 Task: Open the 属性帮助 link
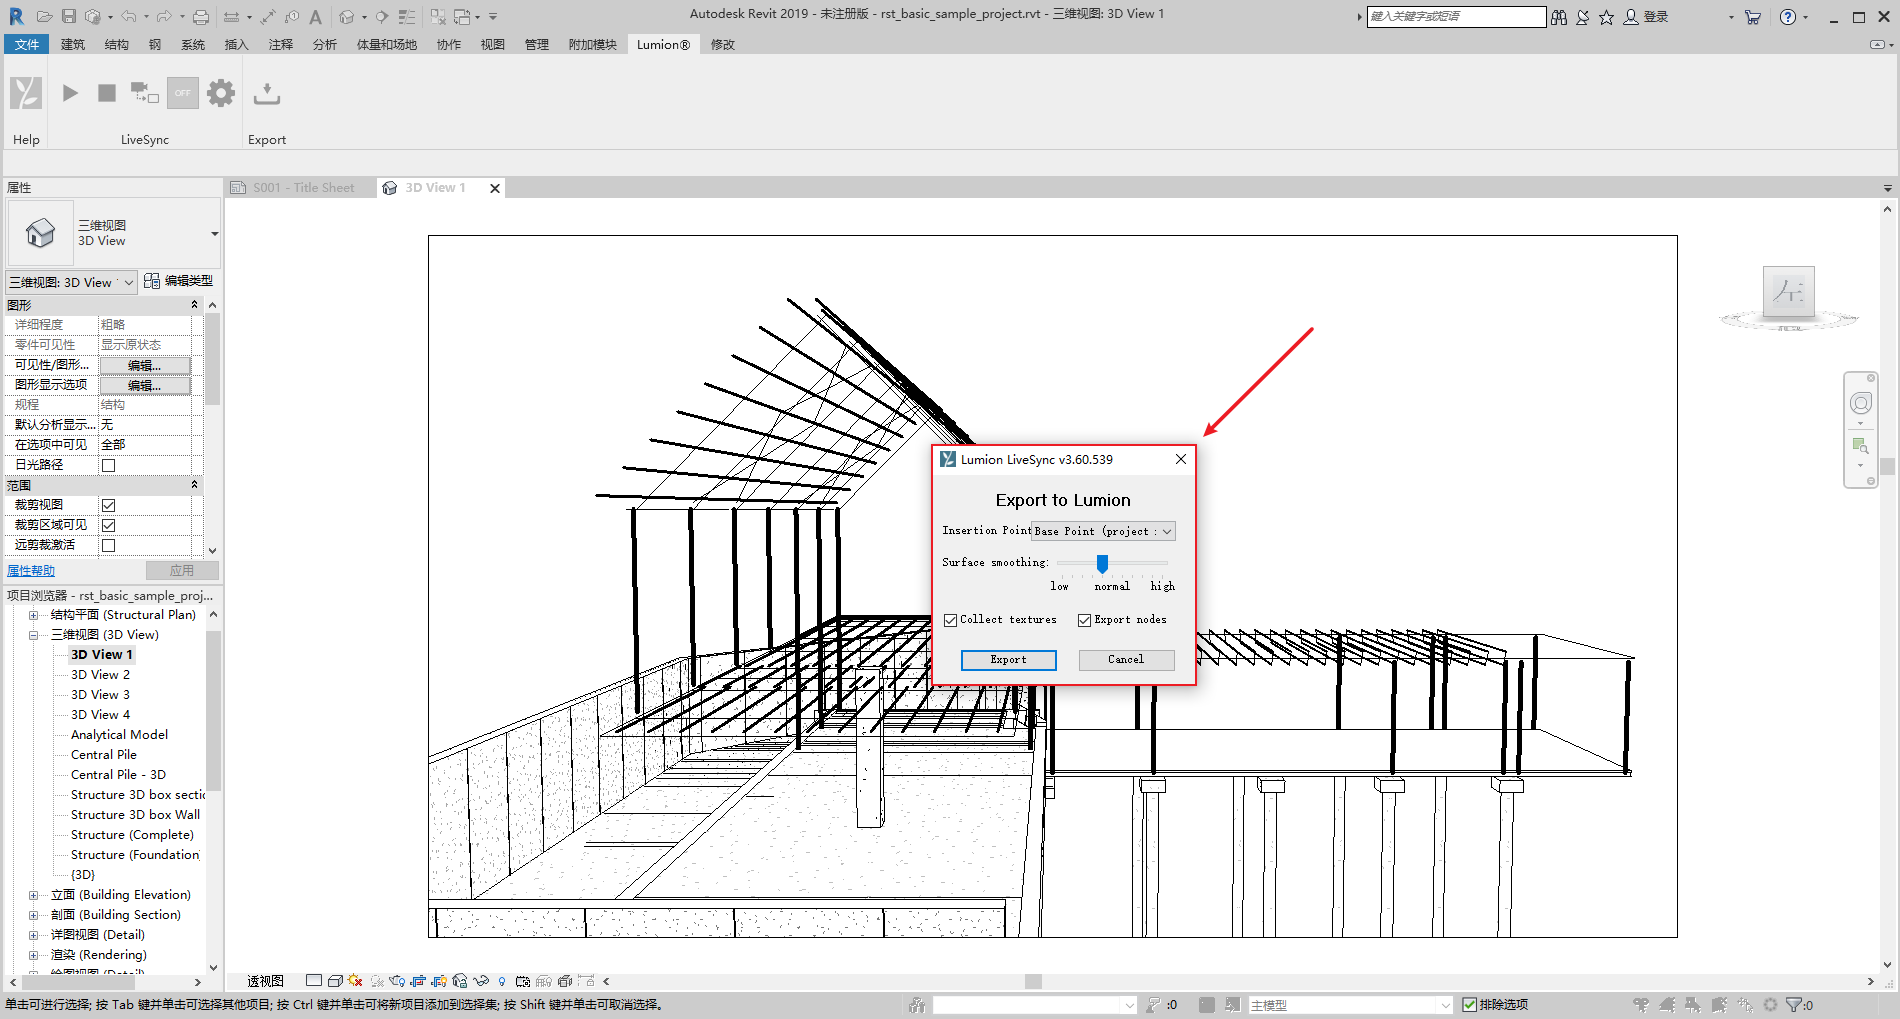coord(31,571)
